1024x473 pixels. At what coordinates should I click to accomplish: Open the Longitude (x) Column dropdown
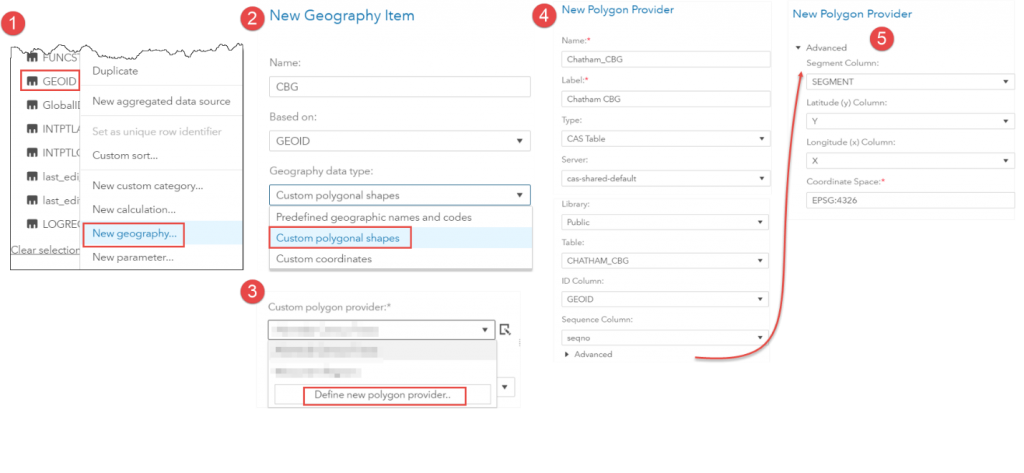point(910,161)
